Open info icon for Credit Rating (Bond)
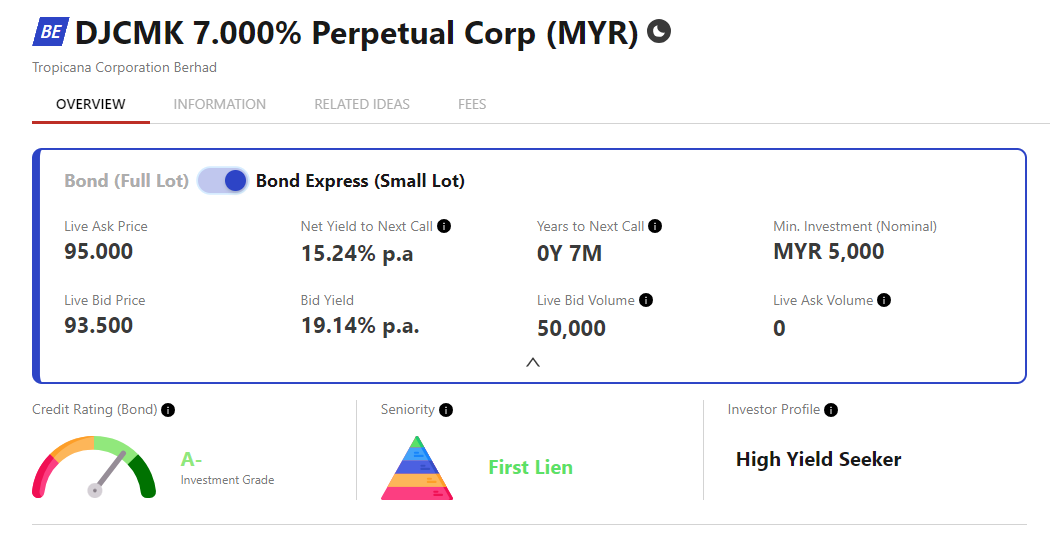1050x546 pixels. pos(168,410)
